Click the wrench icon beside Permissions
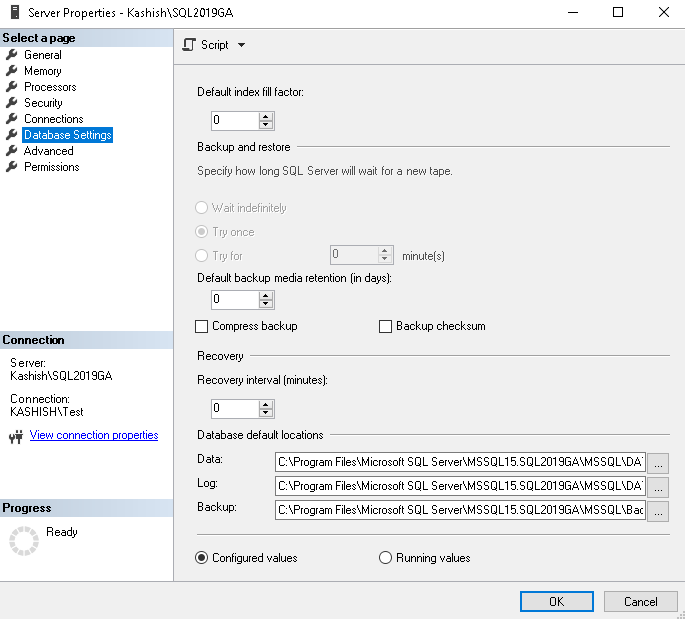This screenshot has height=619, width=685. (x=12, y=167)
